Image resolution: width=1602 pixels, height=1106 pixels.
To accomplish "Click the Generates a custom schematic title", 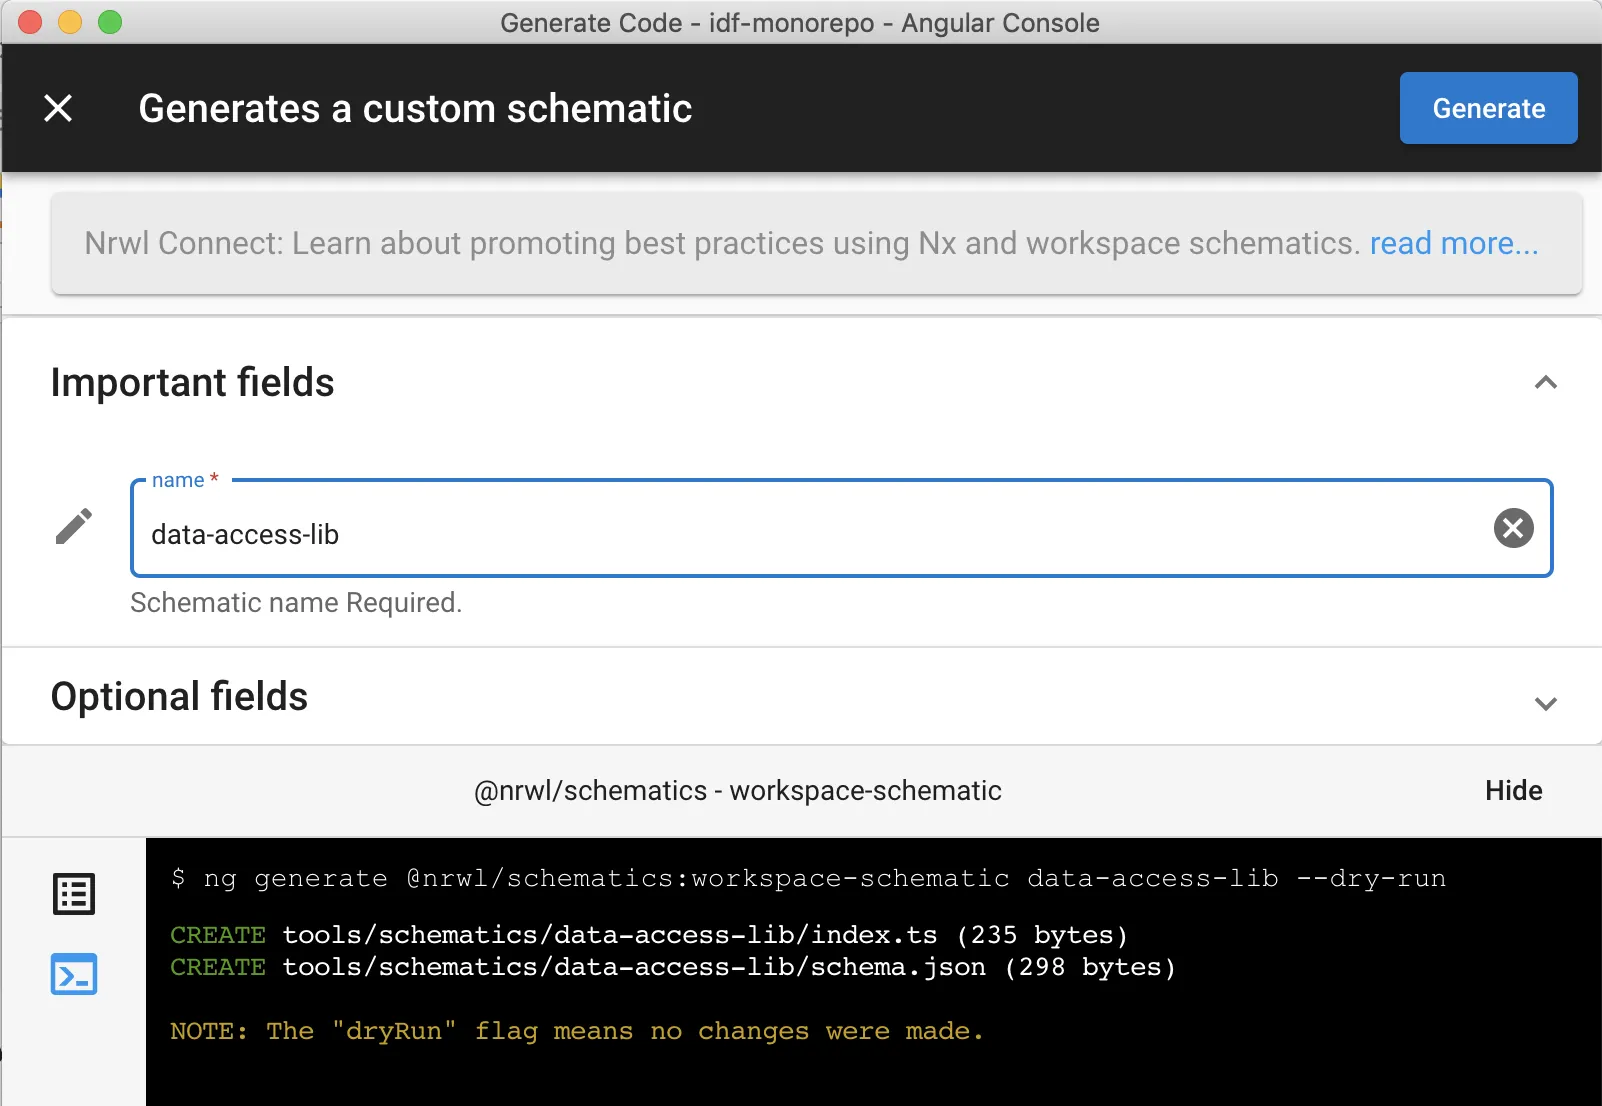I will [x=415, y=108].
